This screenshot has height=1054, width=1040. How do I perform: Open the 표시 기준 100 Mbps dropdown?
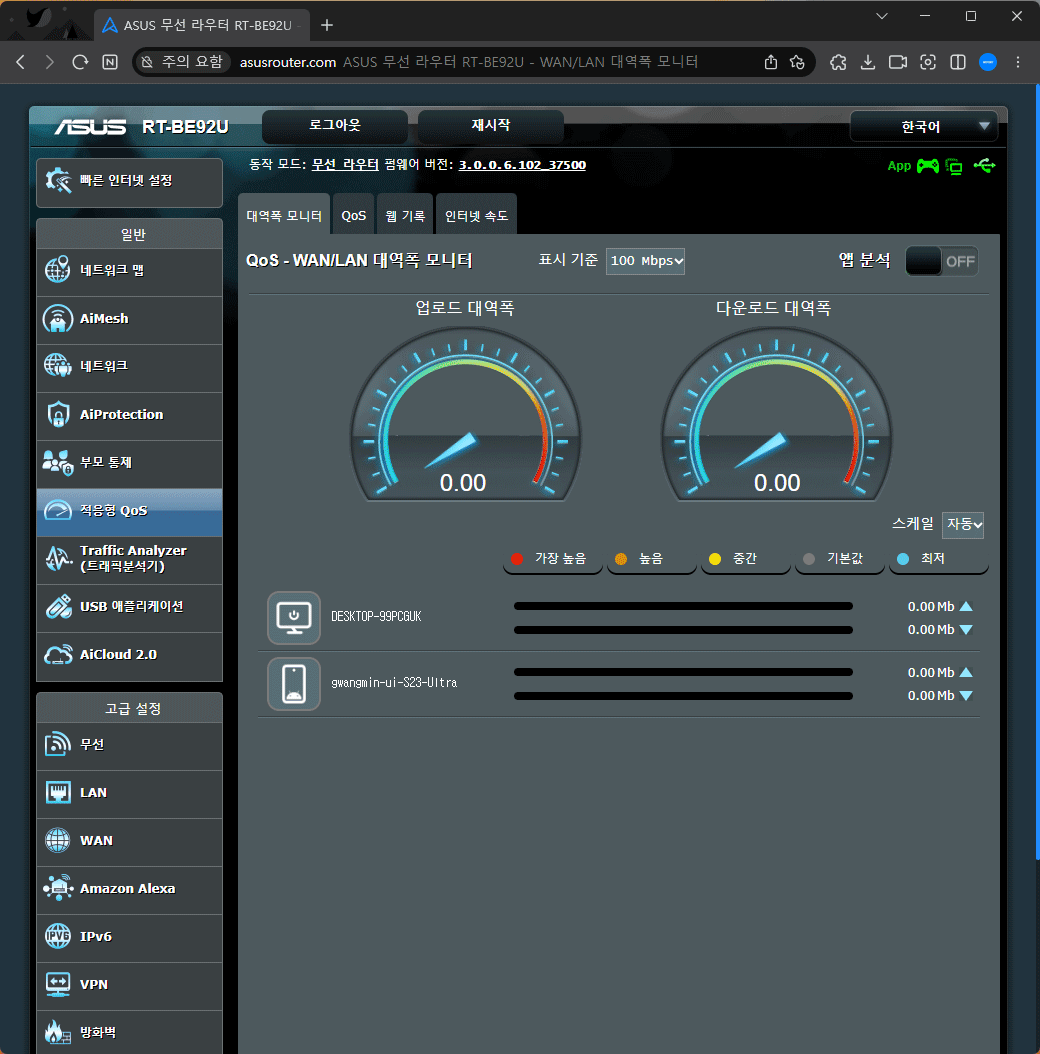645,261
